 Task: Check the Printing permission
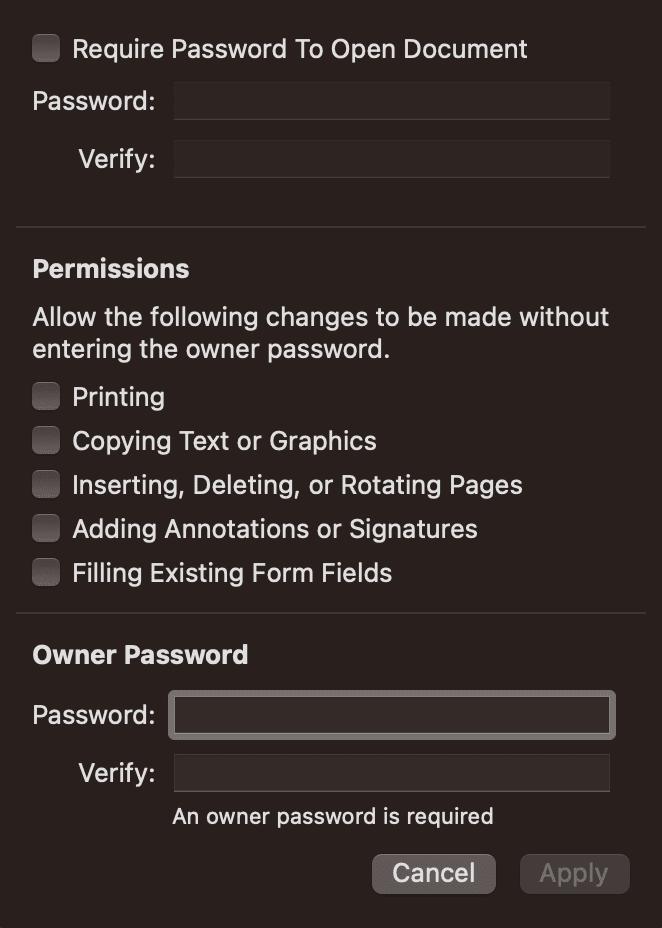click(x=46, y=396)
